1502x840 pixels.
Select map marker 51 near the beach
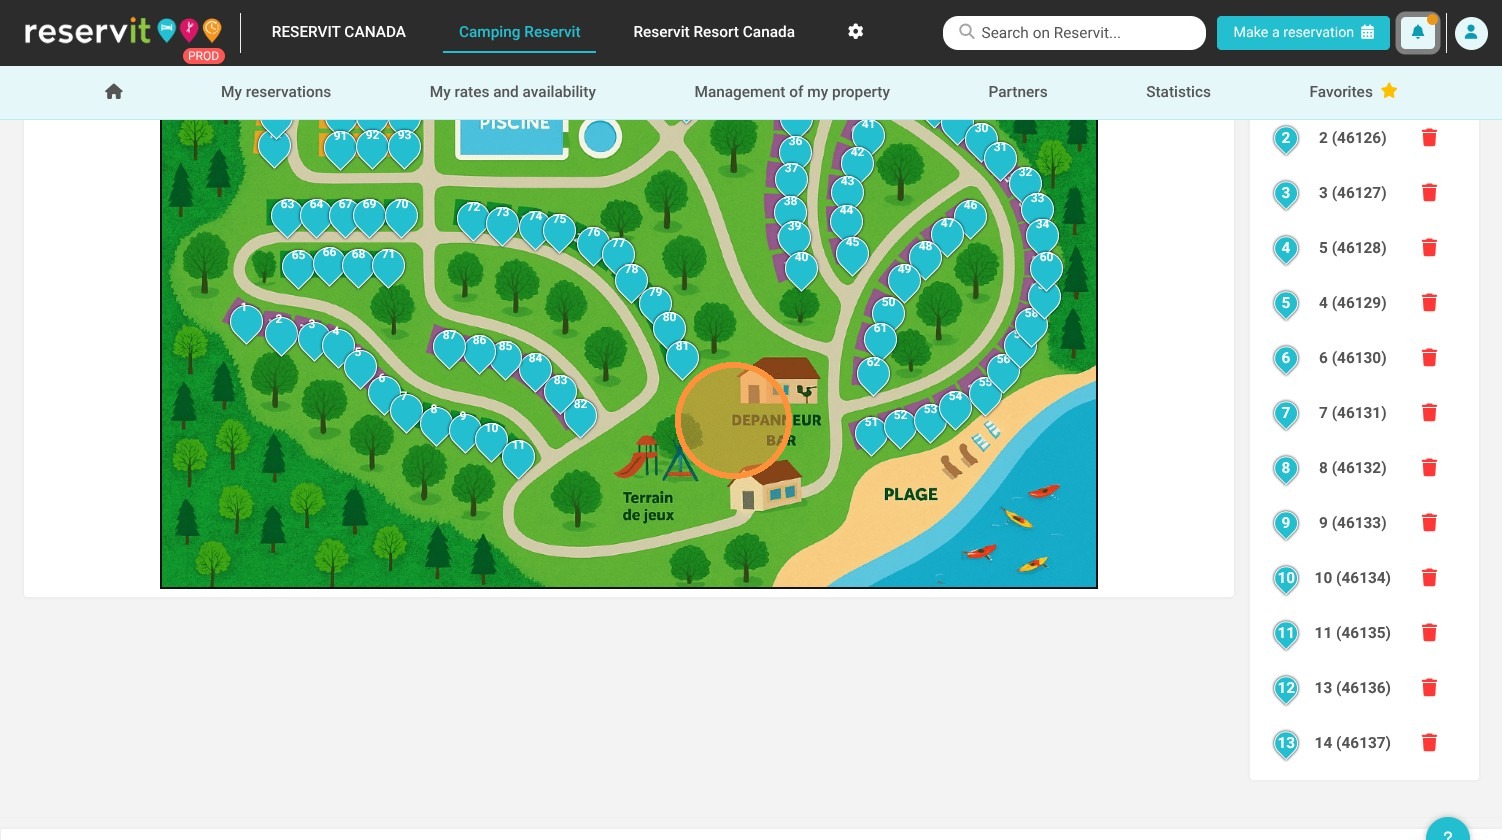point(871,434)
